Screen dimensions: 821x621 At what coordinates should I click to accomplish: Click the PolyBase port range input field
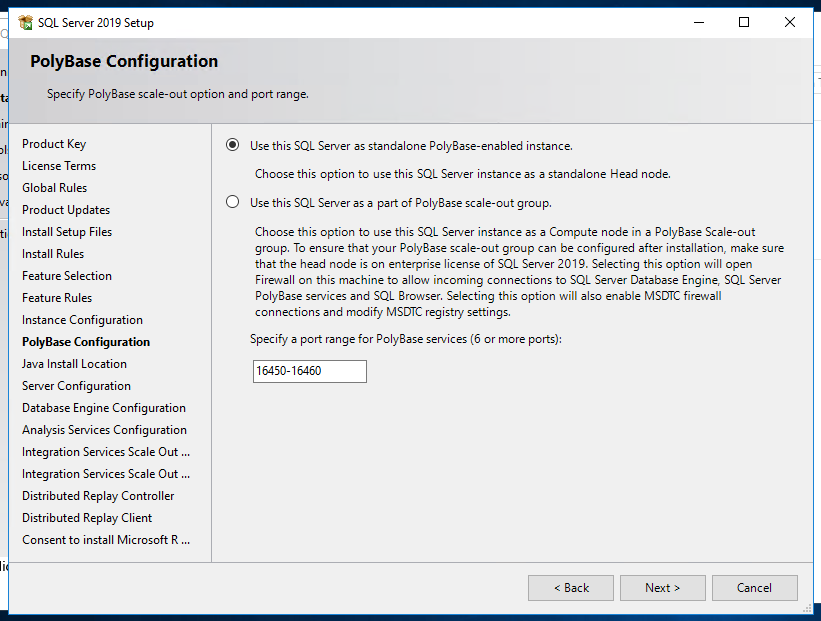pos(309,371)
